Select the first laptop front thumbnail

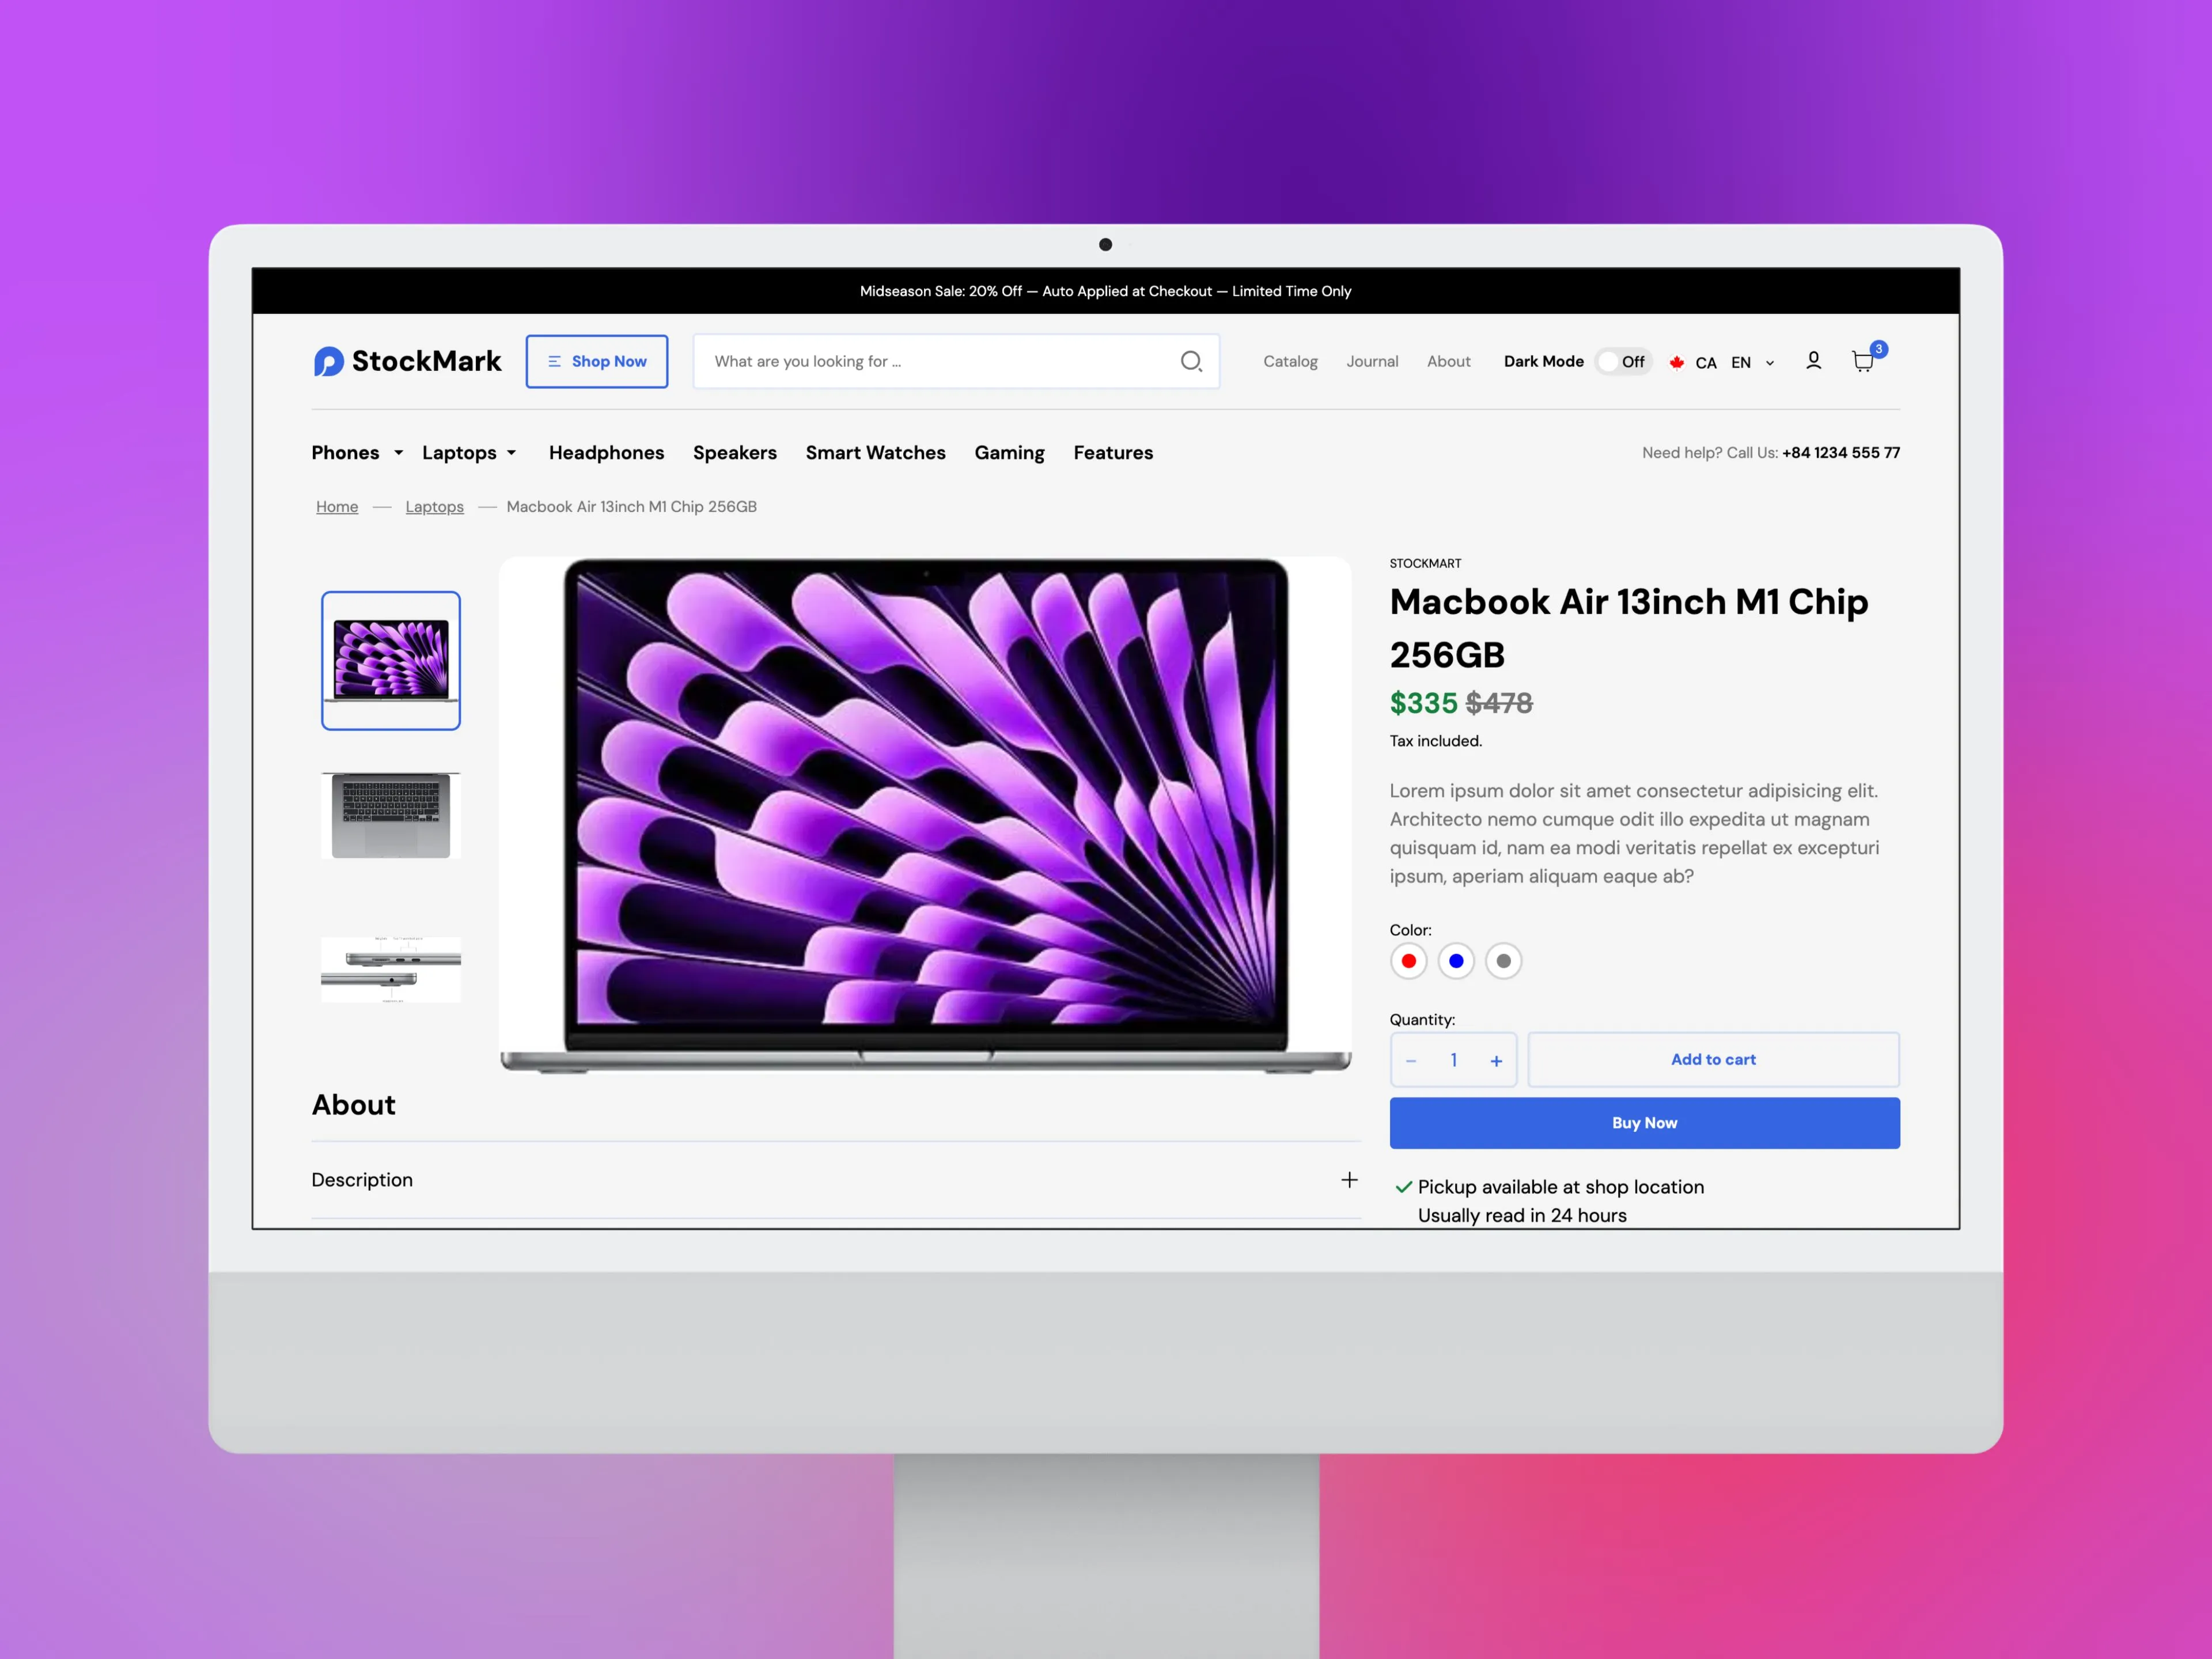[x=391, y=660]
